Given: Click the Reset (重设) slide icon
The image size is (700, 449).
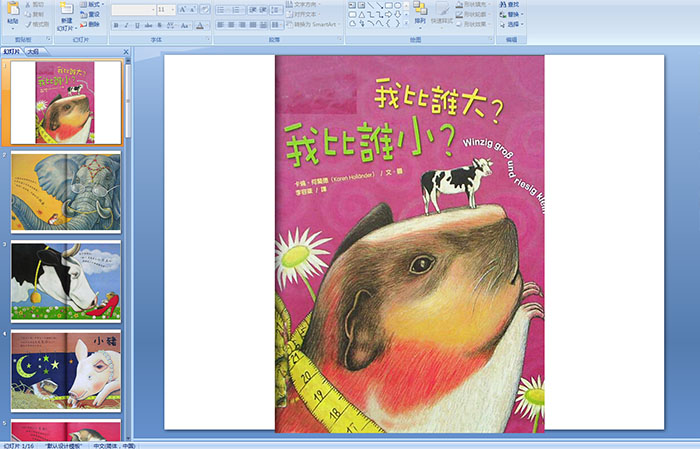Looking at the screenshot, I should (x=83, y=15).
